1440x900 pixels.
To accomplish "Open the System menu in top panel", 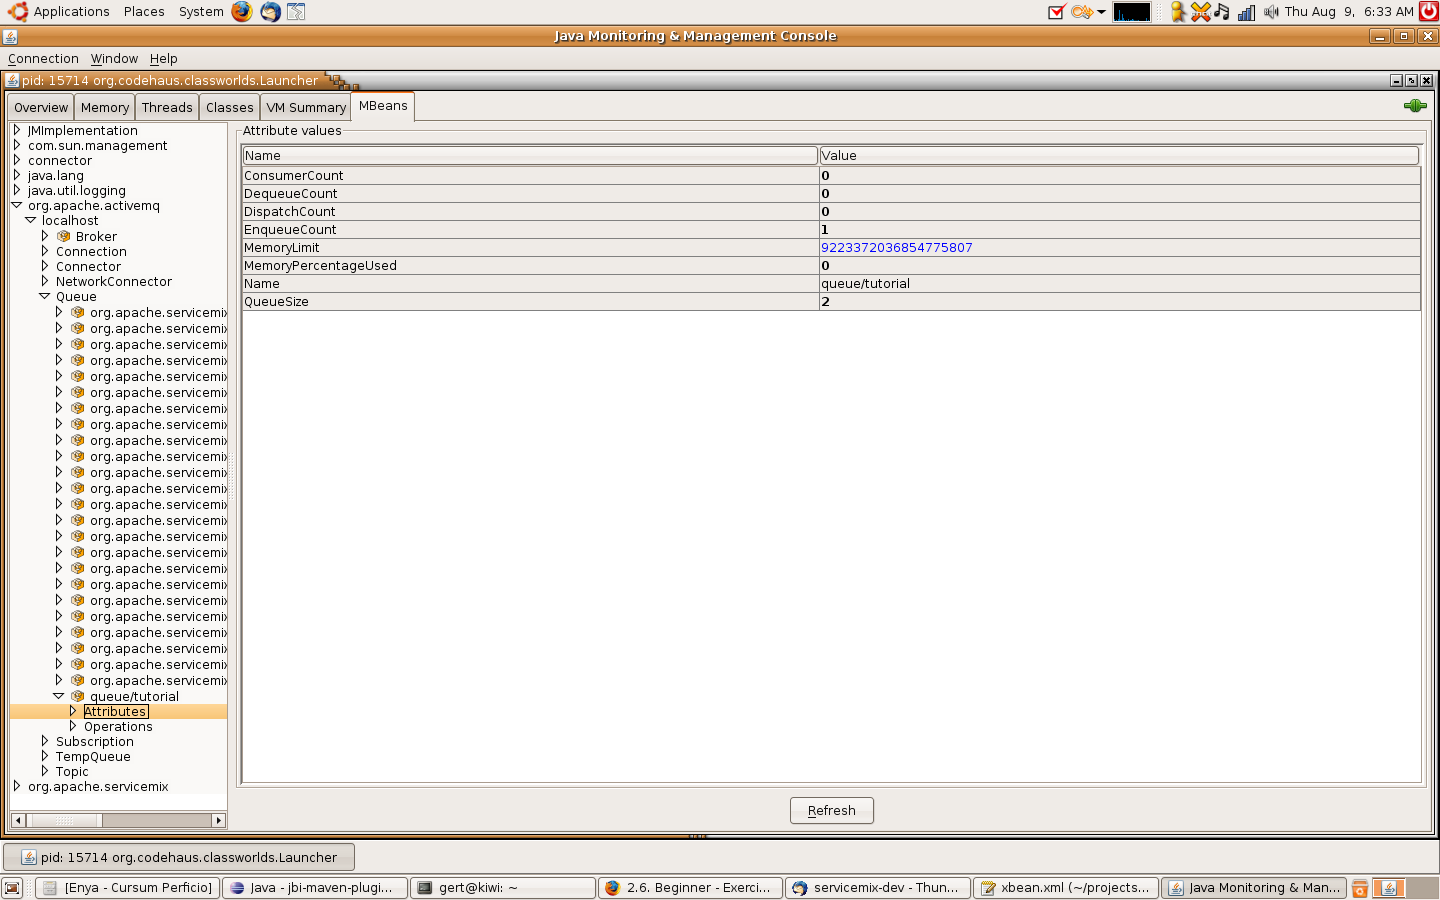I will click(201, 12).
